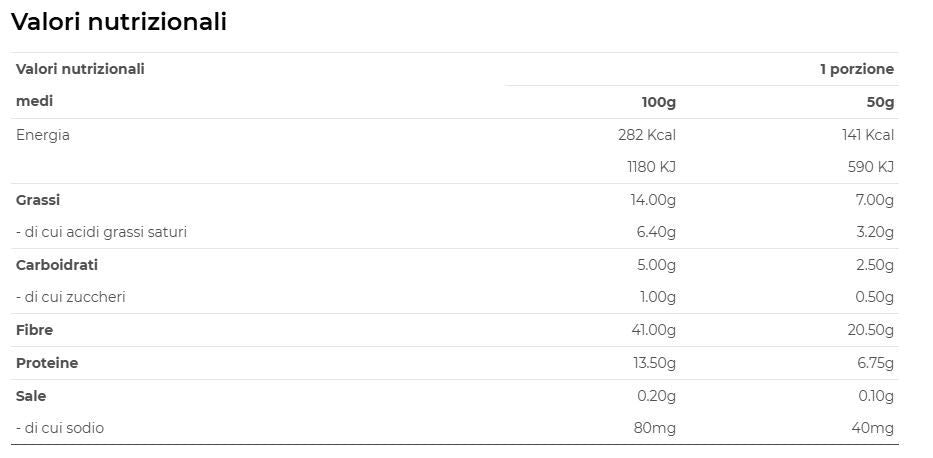Image resolution: width=933 pixels, height=458 pixels.
Task: Click the '80mg' sodium value
Action: click(x=656, y=428)
